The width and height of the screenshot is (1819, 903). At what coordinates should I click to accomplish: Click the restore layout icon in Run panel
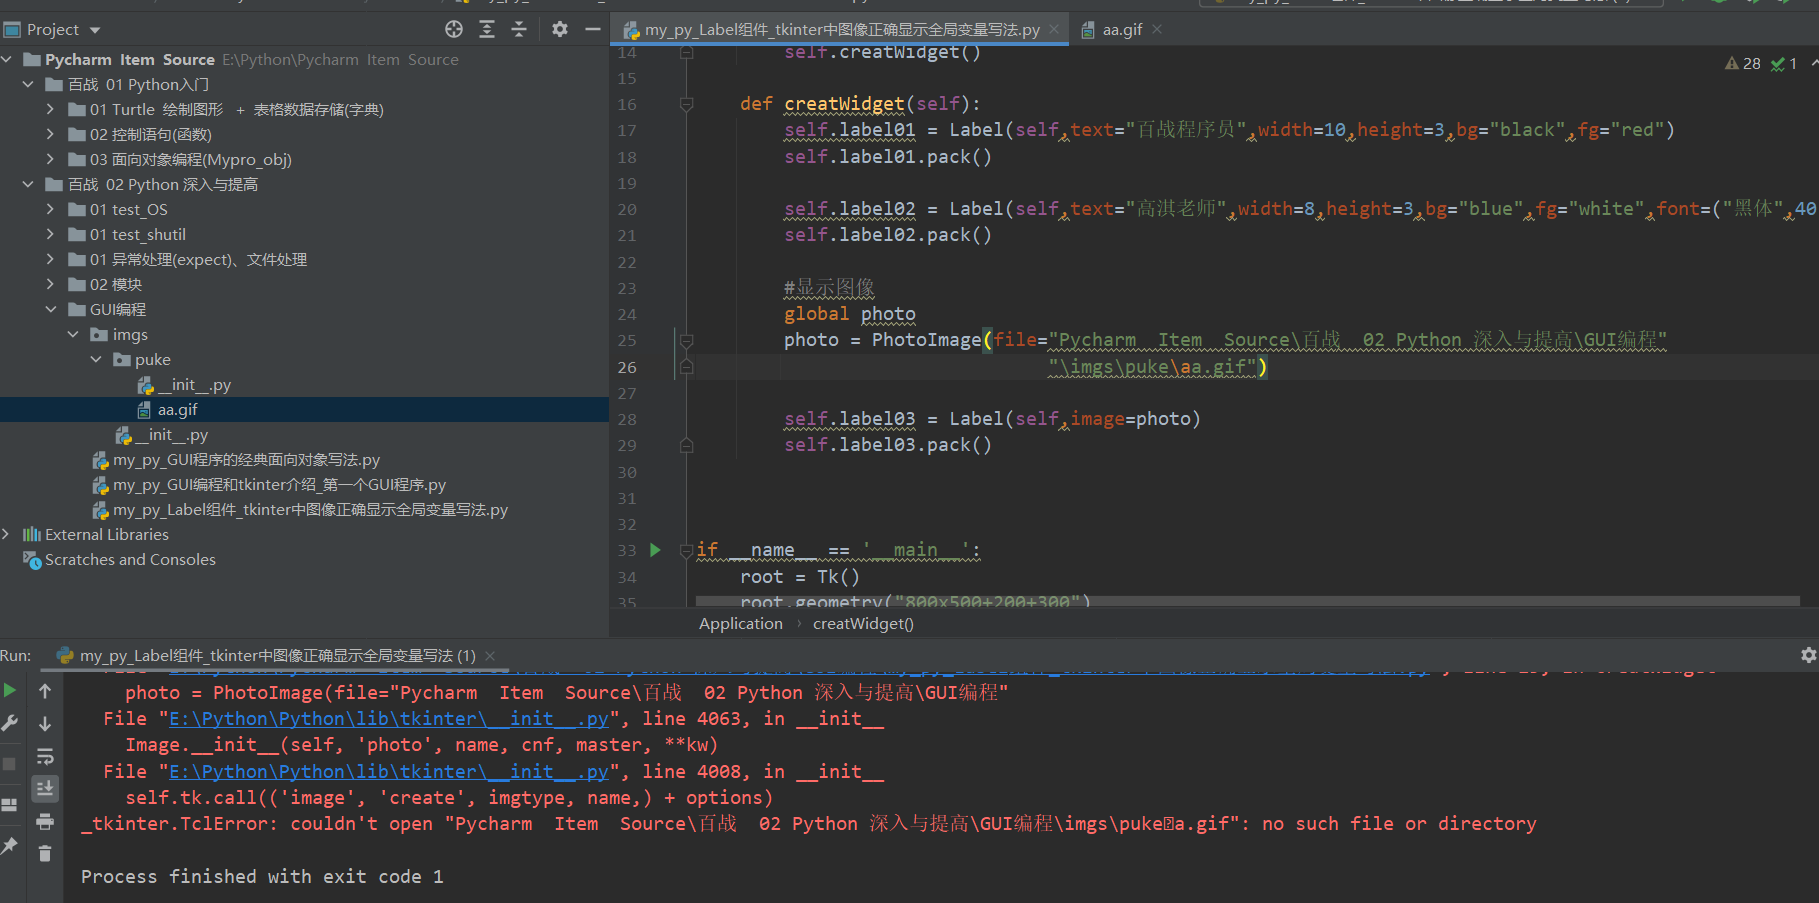pyautogui.click(x=10, y=805)
